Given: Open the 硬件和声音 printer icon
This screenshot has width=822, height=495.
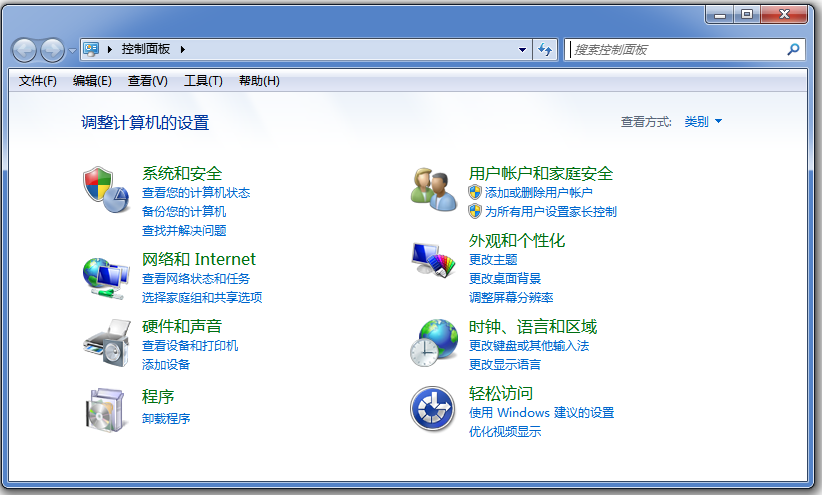Looking at the screenshot, I should point(107,343).
